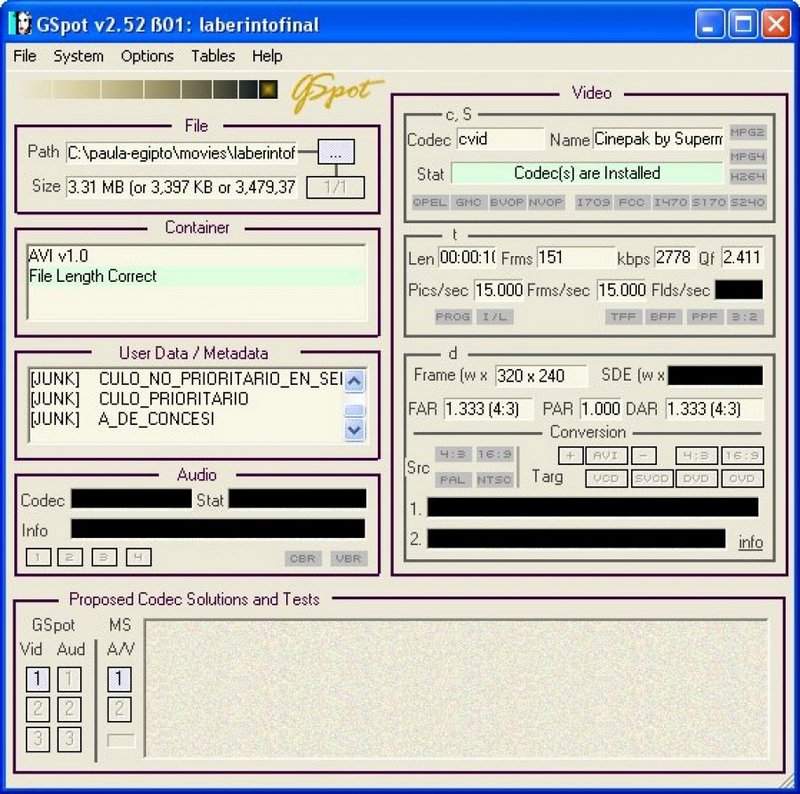Click the browse '...' button next to Path
This screenshot has height=794, width=800.
[336, 152]
